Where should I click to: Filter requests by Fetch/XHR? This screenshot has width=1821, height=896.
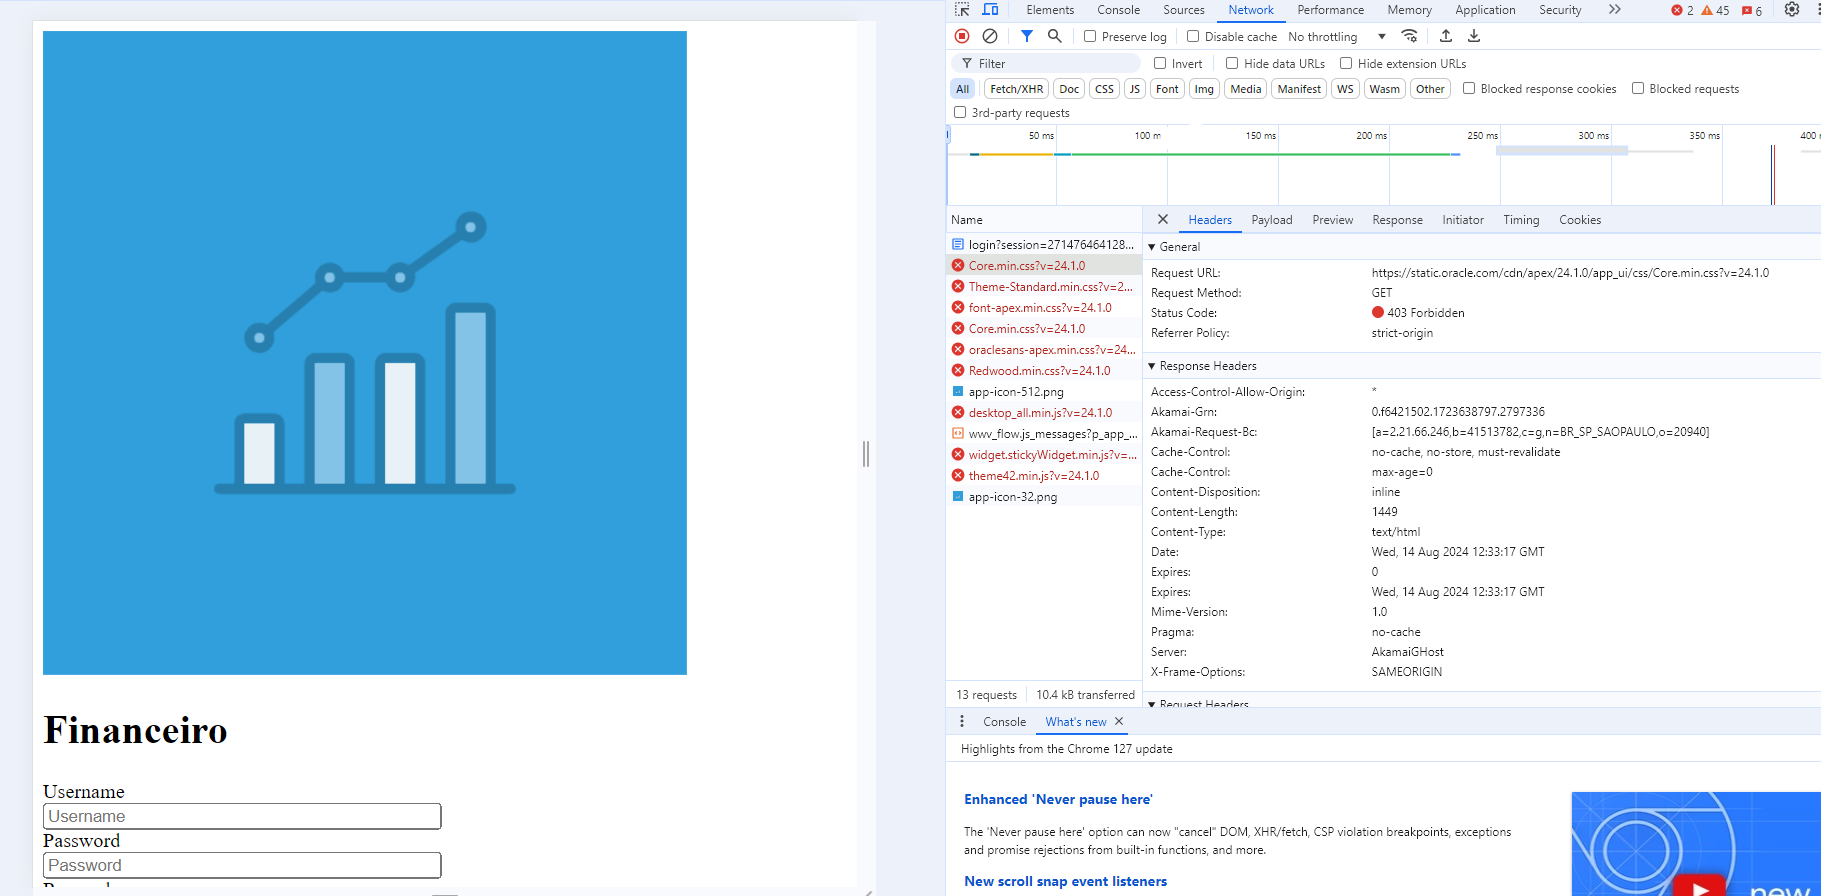pyautogui.click(x=1016, y=89)
